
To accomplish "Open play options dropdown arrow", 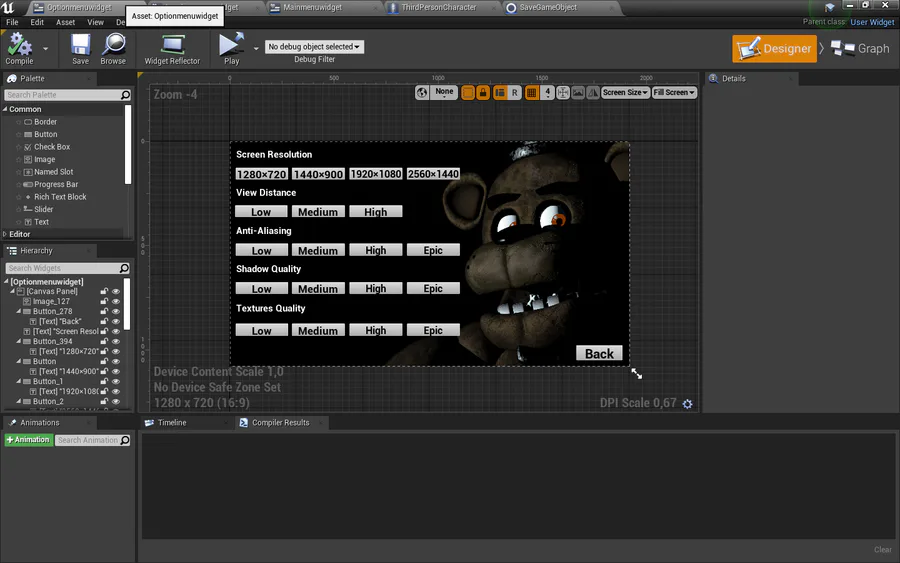I will coord(256,49).
